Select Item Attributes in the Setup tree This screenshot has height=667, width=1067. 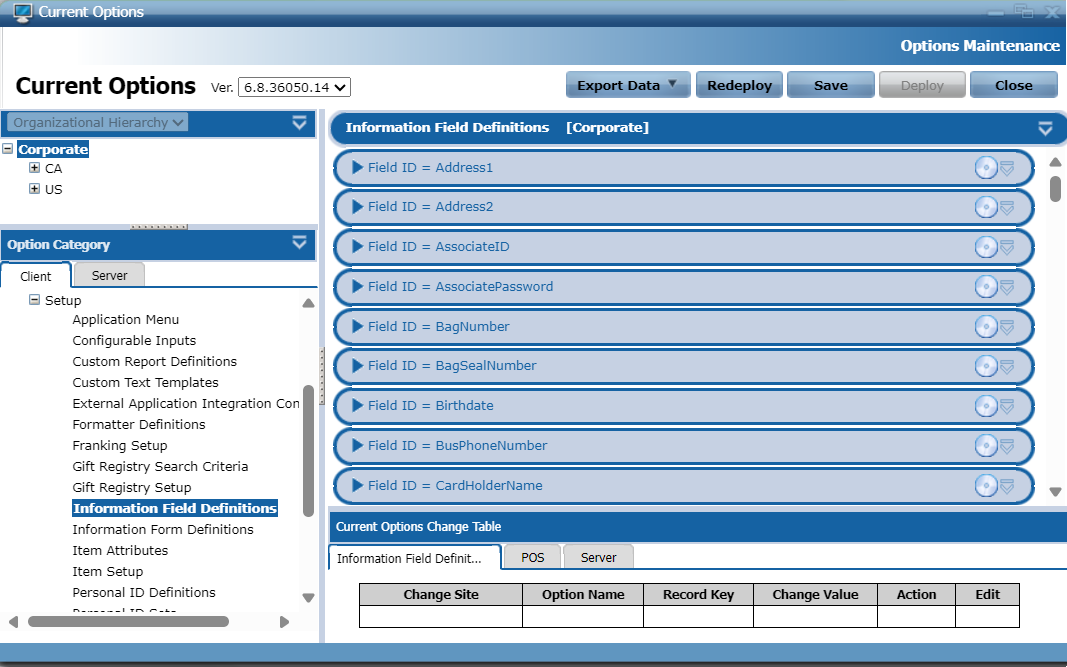pos(120,550)
